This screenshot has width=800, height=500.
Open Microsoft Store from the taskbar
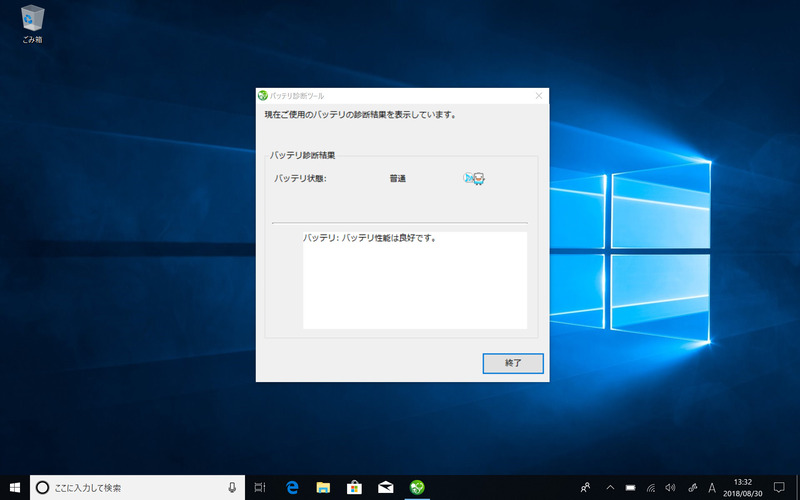coord(354,488)
